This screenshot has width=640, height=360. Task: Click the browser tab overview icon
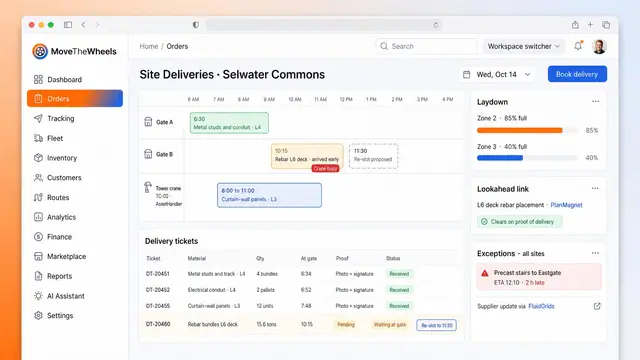(606, 25)
